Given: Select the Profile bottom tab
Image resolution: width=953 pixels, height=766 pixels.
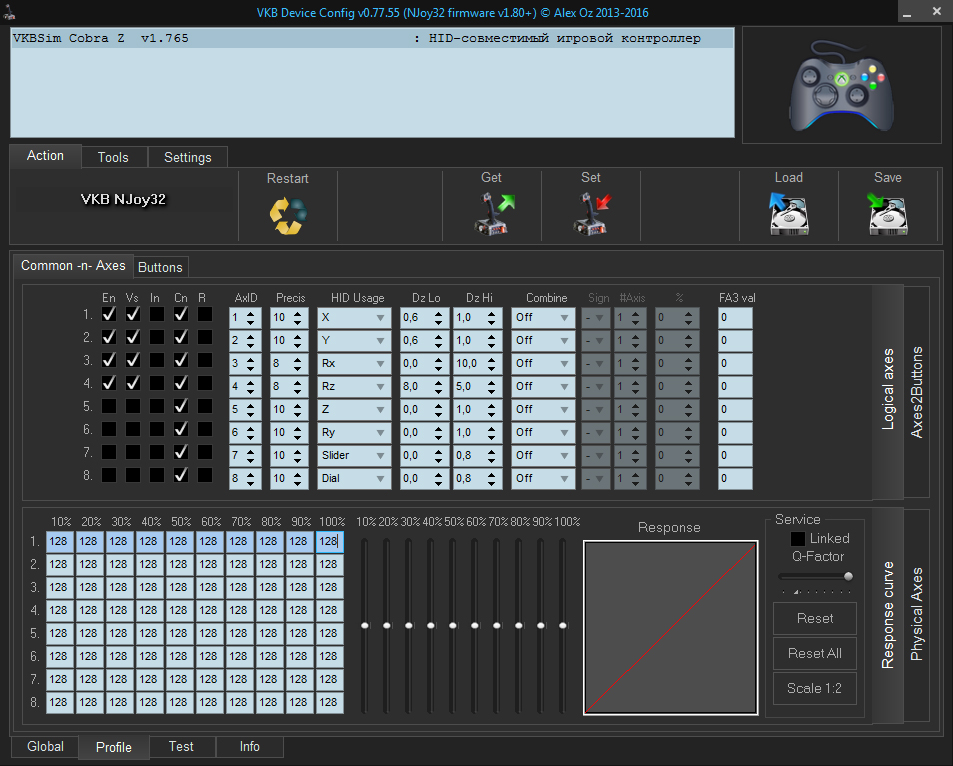Looking at the screenshot, I should tap(114, 747).
